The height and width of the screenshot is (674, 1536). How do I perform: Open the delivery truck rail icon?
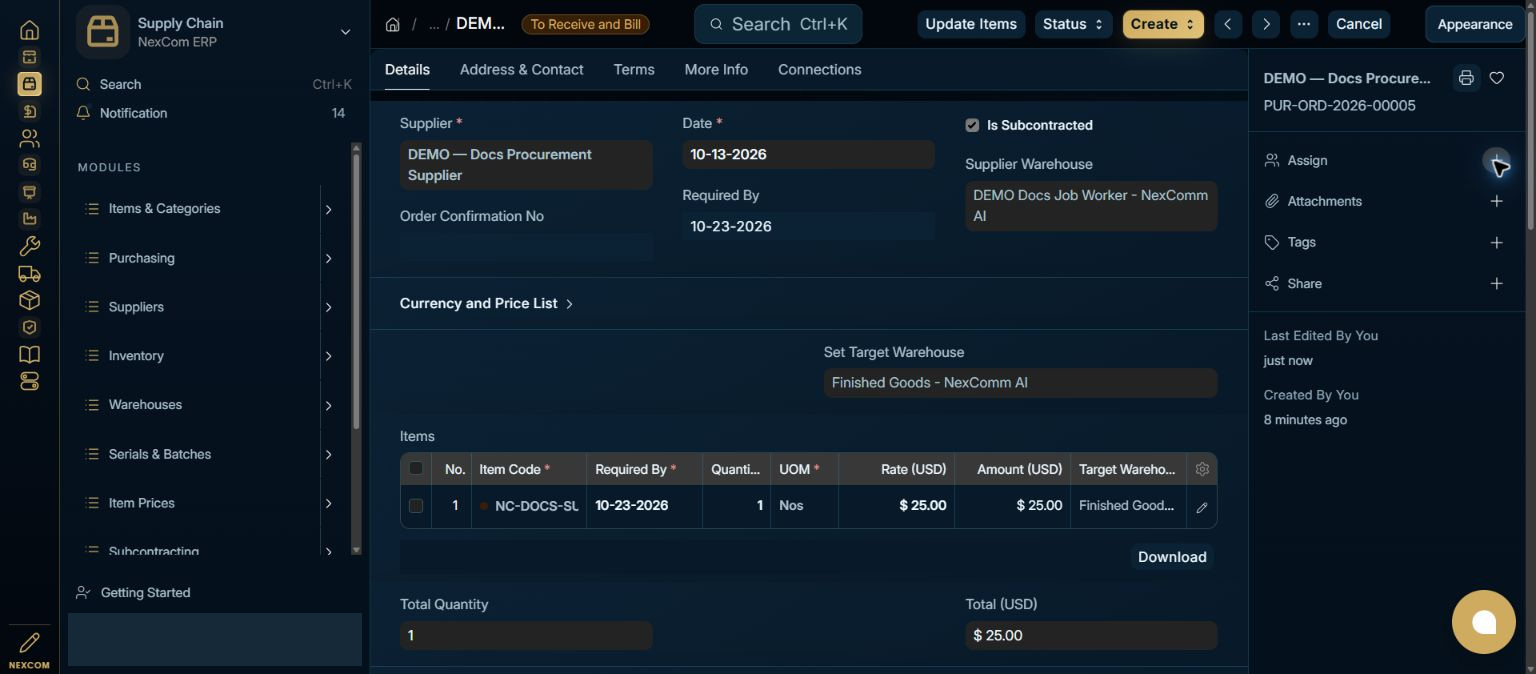point(29,273)
